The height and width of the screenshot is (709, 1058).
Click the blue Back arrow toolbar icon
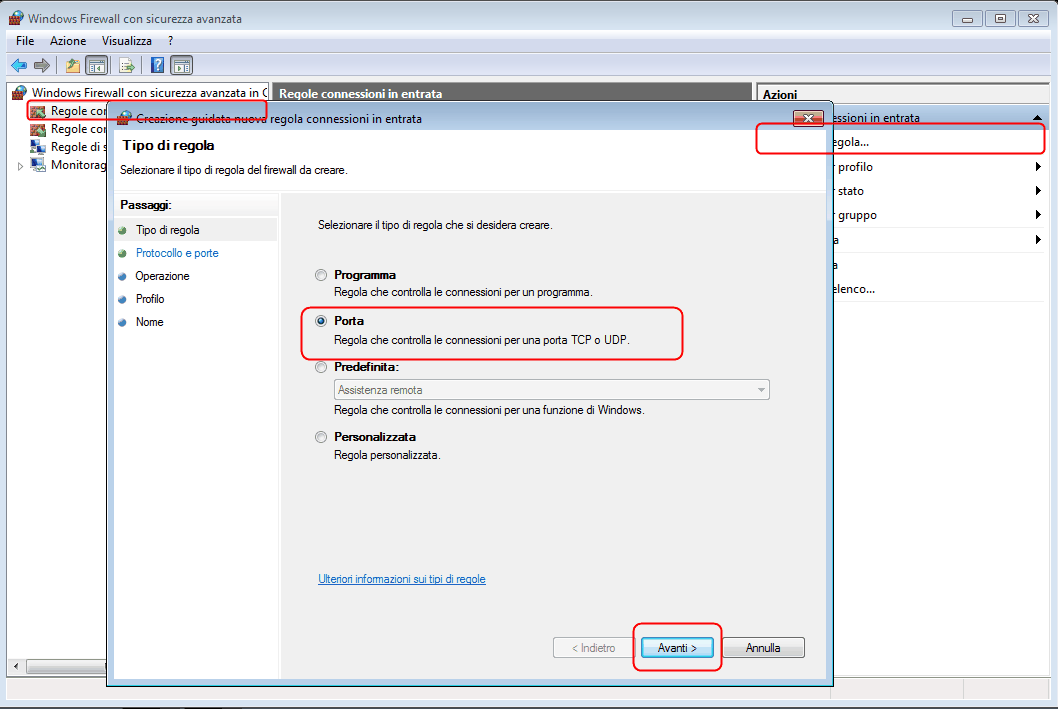19,65
